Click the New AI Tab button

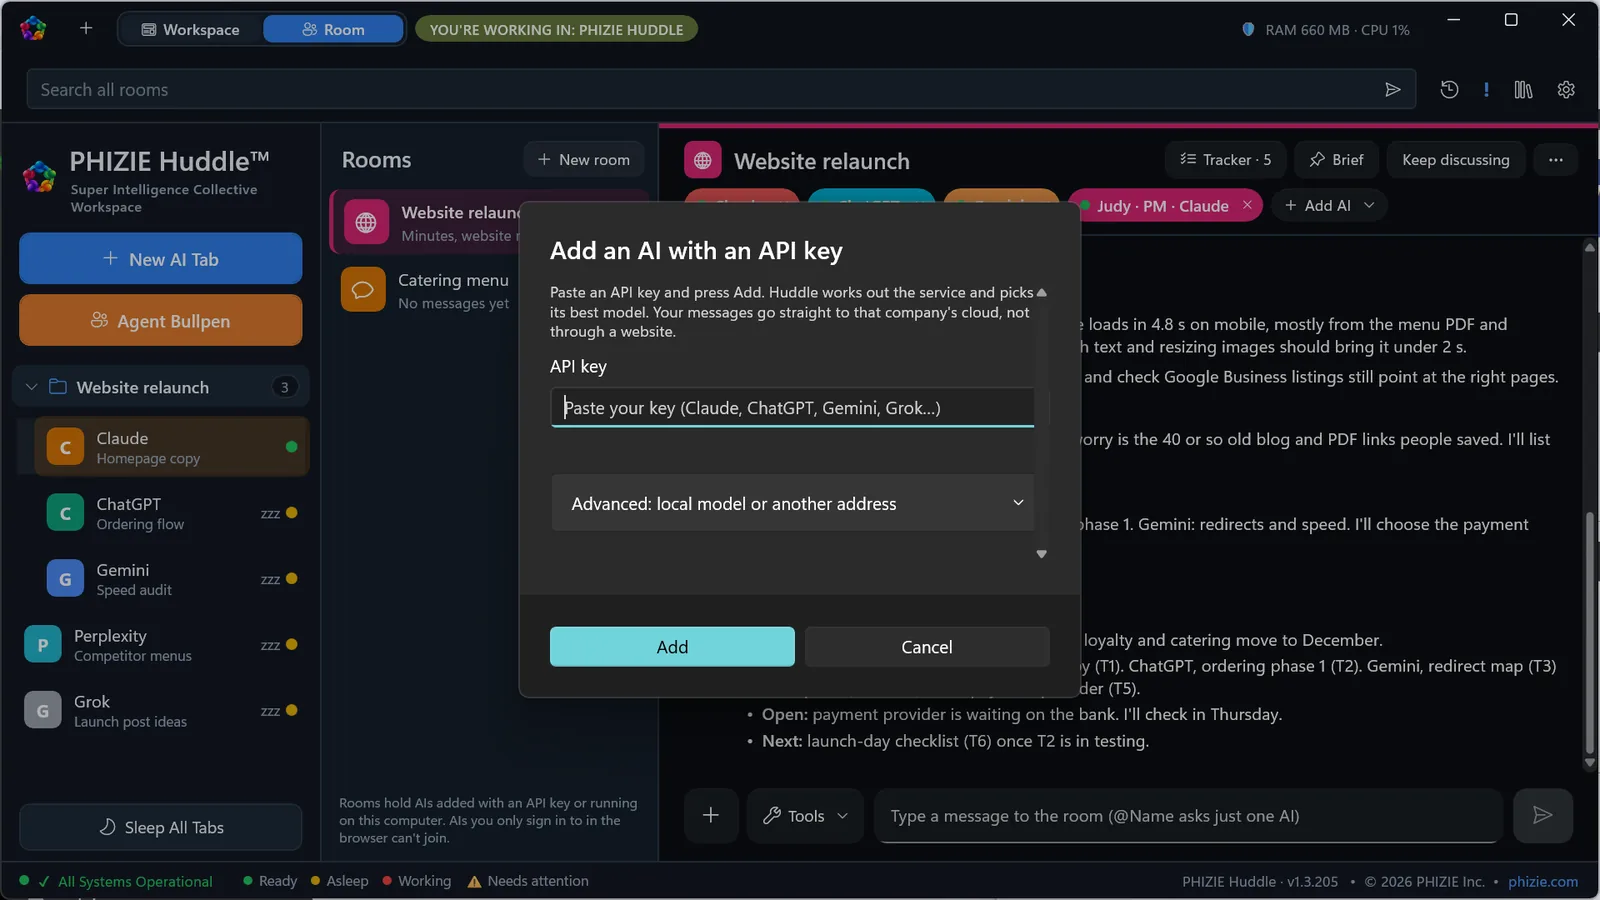(161, 259)
